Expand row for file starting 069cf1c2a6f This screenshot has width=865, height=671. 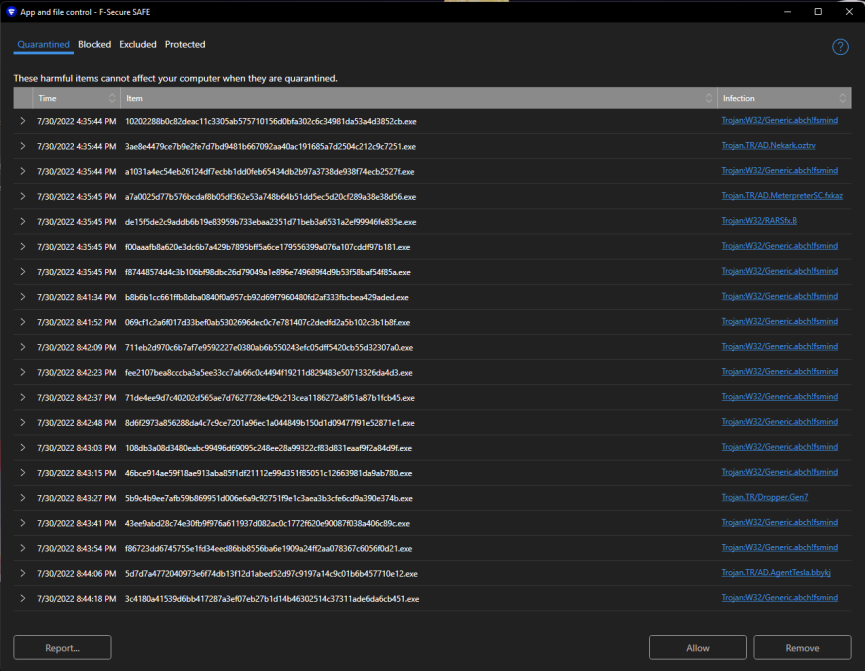(23, 322)
